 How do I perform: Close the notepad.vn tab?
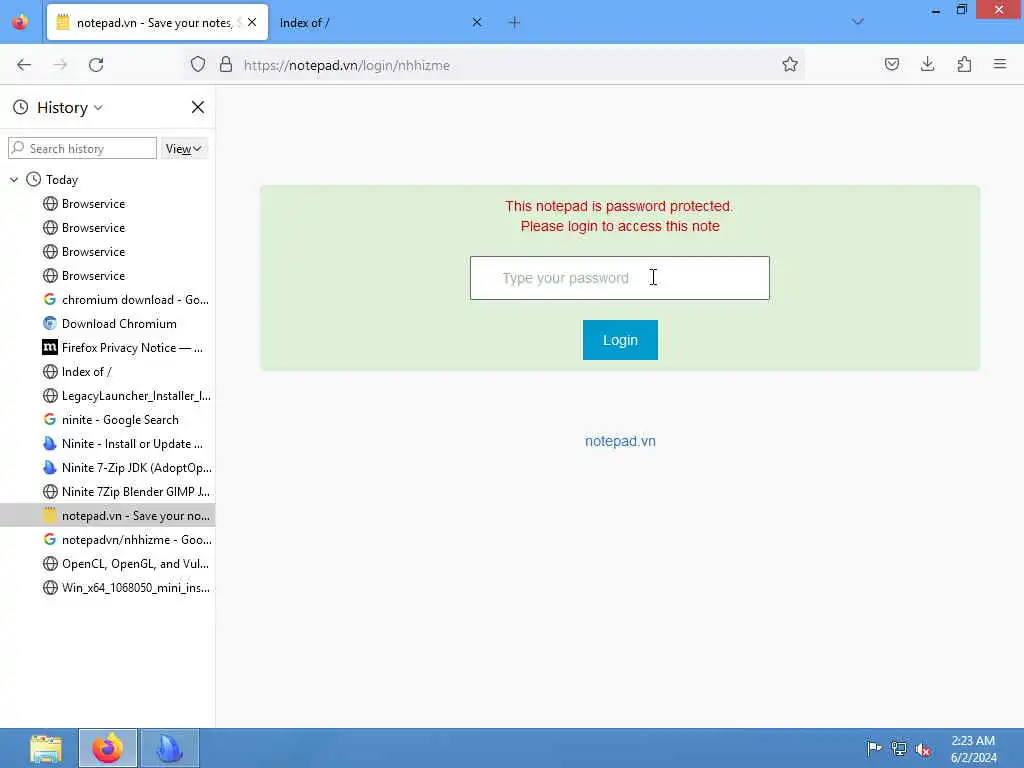252,22
